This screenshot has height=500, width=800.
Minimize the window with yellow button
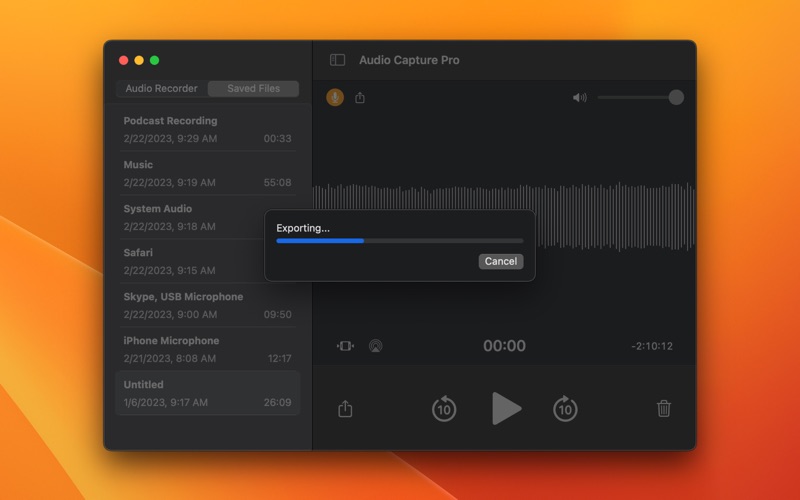pyautogui.click(x=139, y=60)
